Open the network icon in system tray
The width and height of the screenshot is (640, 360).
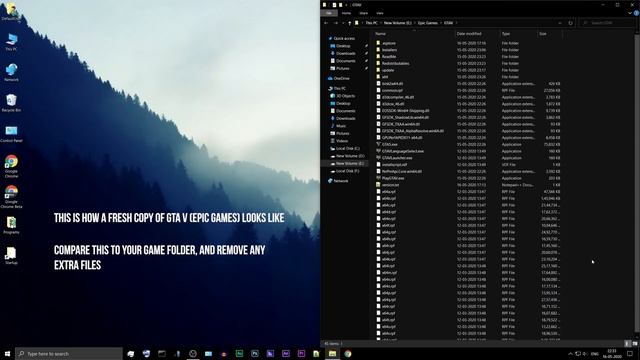[x=578, y=353]
